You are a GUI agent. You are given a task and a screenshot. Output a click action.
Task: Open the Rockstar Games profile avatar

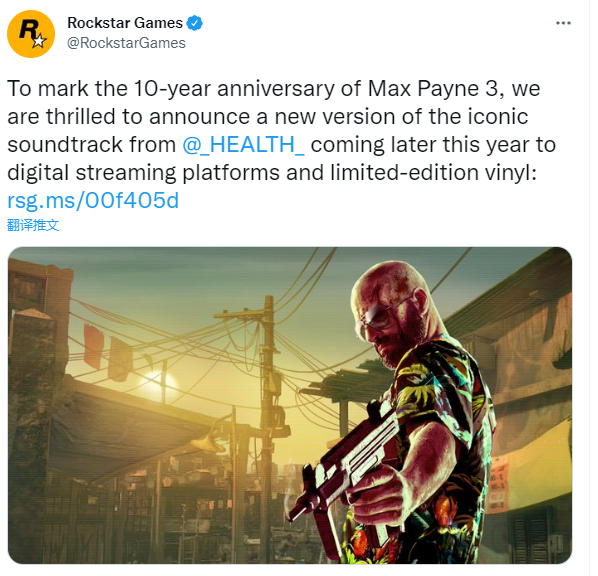(31, 34)
